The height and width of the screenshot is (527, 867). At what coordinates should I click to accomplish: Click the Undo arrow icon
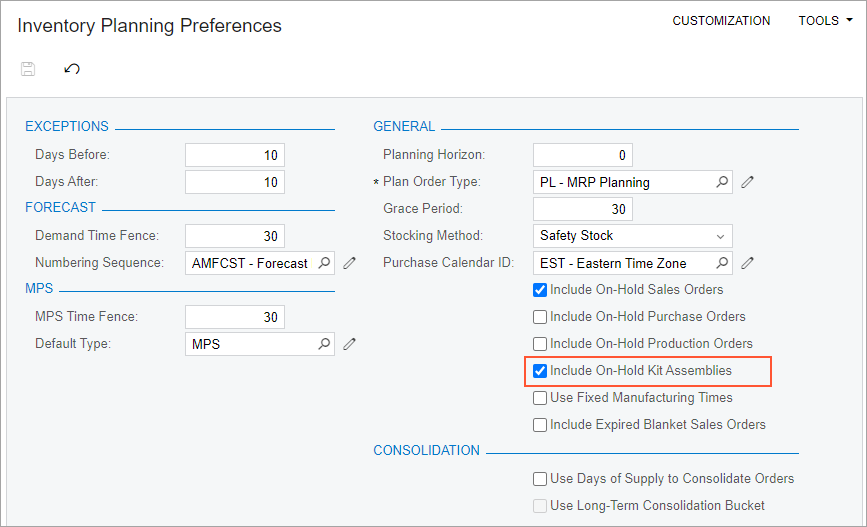72,69
